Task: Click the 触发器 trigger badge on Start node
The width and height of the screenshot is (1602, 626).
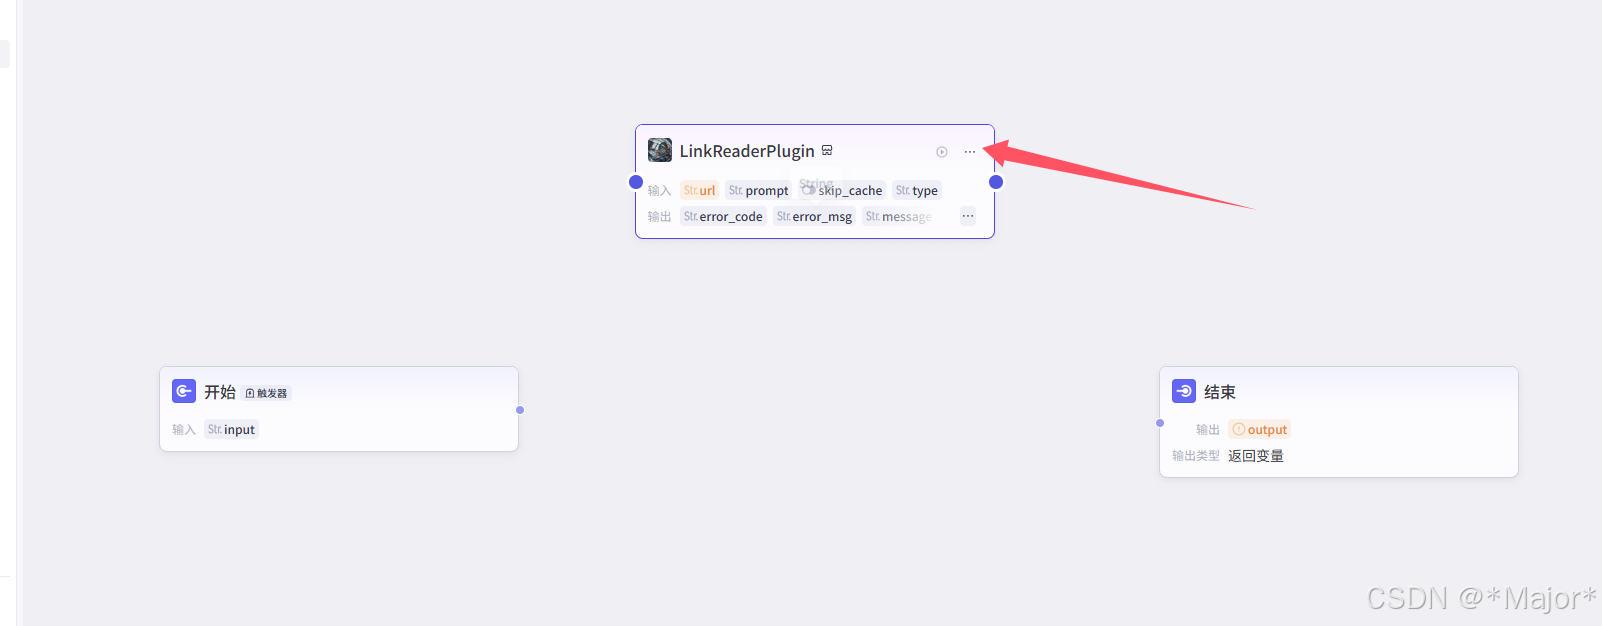Action: 266,393
